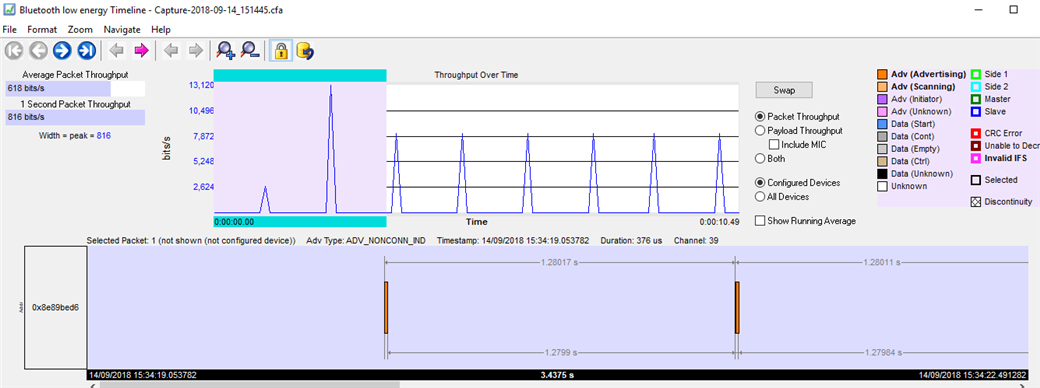
Task: Choose the Both throughput radio option
Action: [x=761, y=159]
